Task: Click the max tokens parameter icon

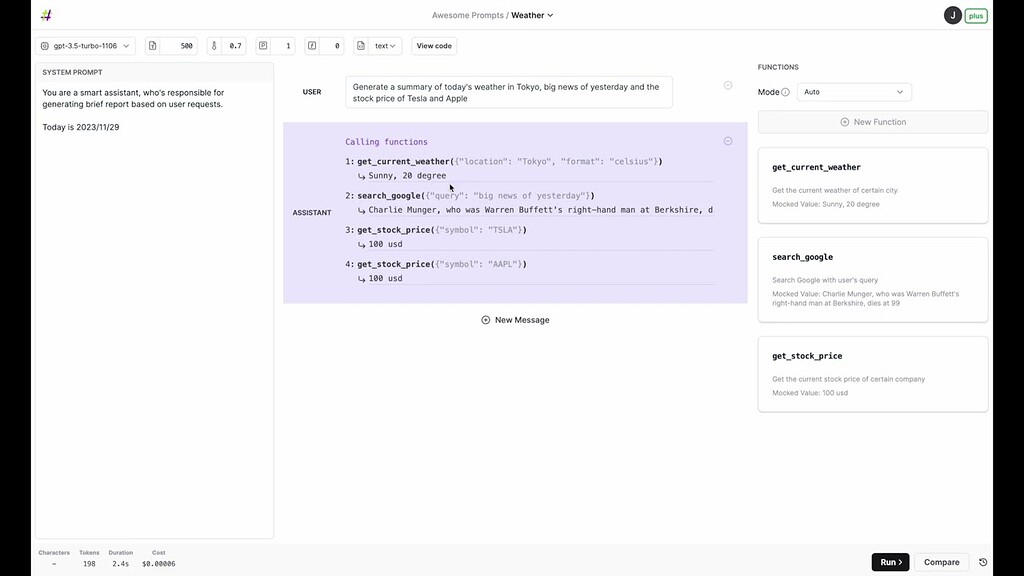Action: click(152, 45)
